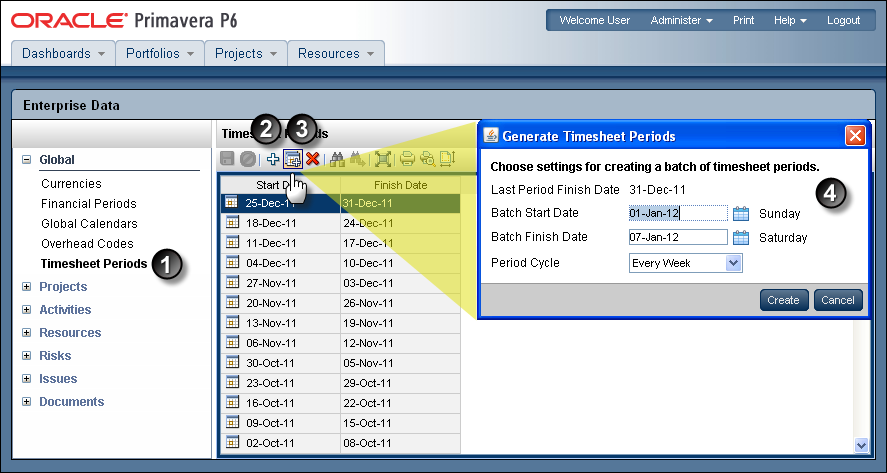Select Overhead Codes in sidebar
Viewport: 887px width, 473px height.
(87, 244)
